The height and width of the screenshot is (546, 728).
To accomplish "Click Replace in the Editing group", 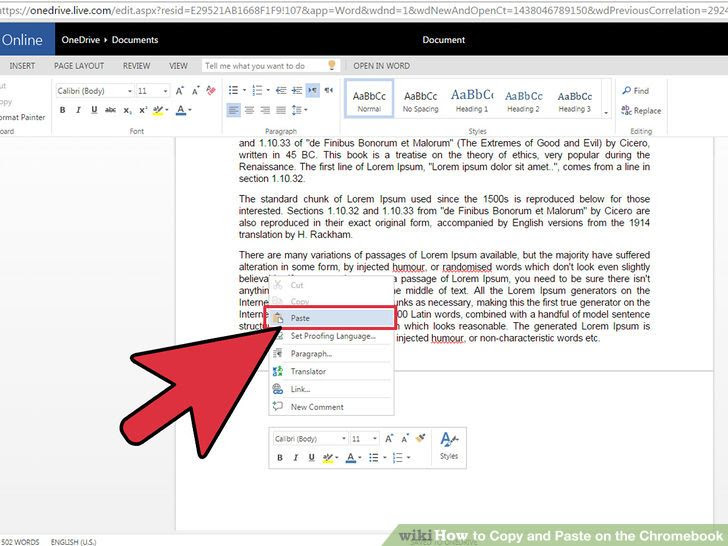I will click(641, 110).
